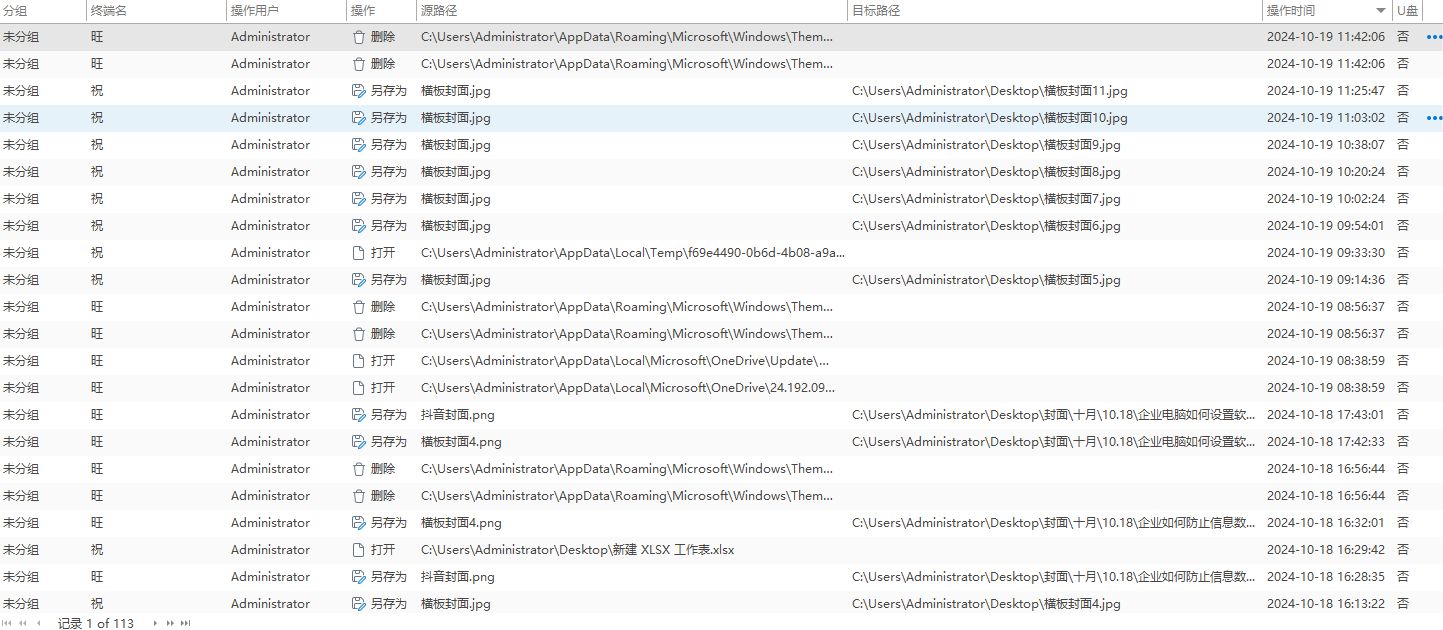Screen dimensions: 1443x630
Task: Select the target path ending 横板封面8.jpg
Action: pos(986,172)
